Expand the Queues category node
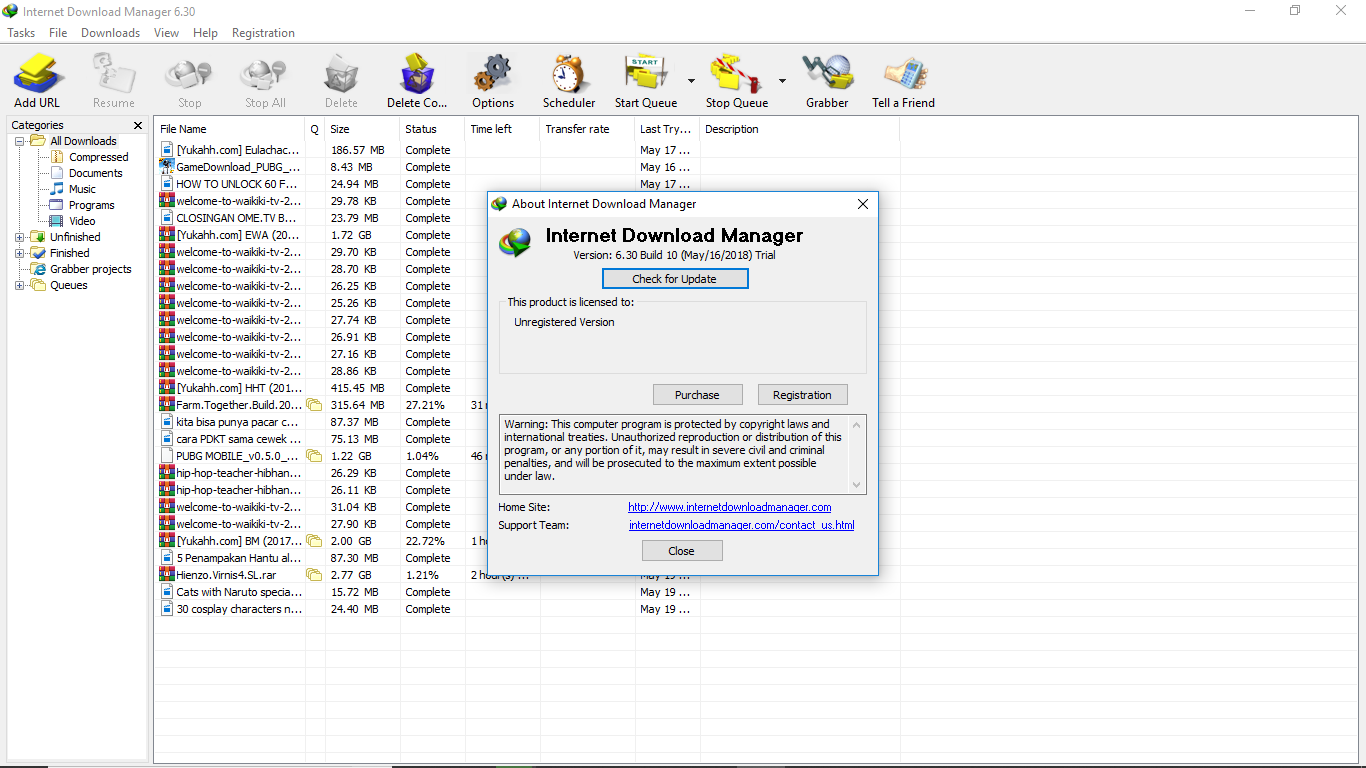Screen dimensions: 1366x768 19,285
